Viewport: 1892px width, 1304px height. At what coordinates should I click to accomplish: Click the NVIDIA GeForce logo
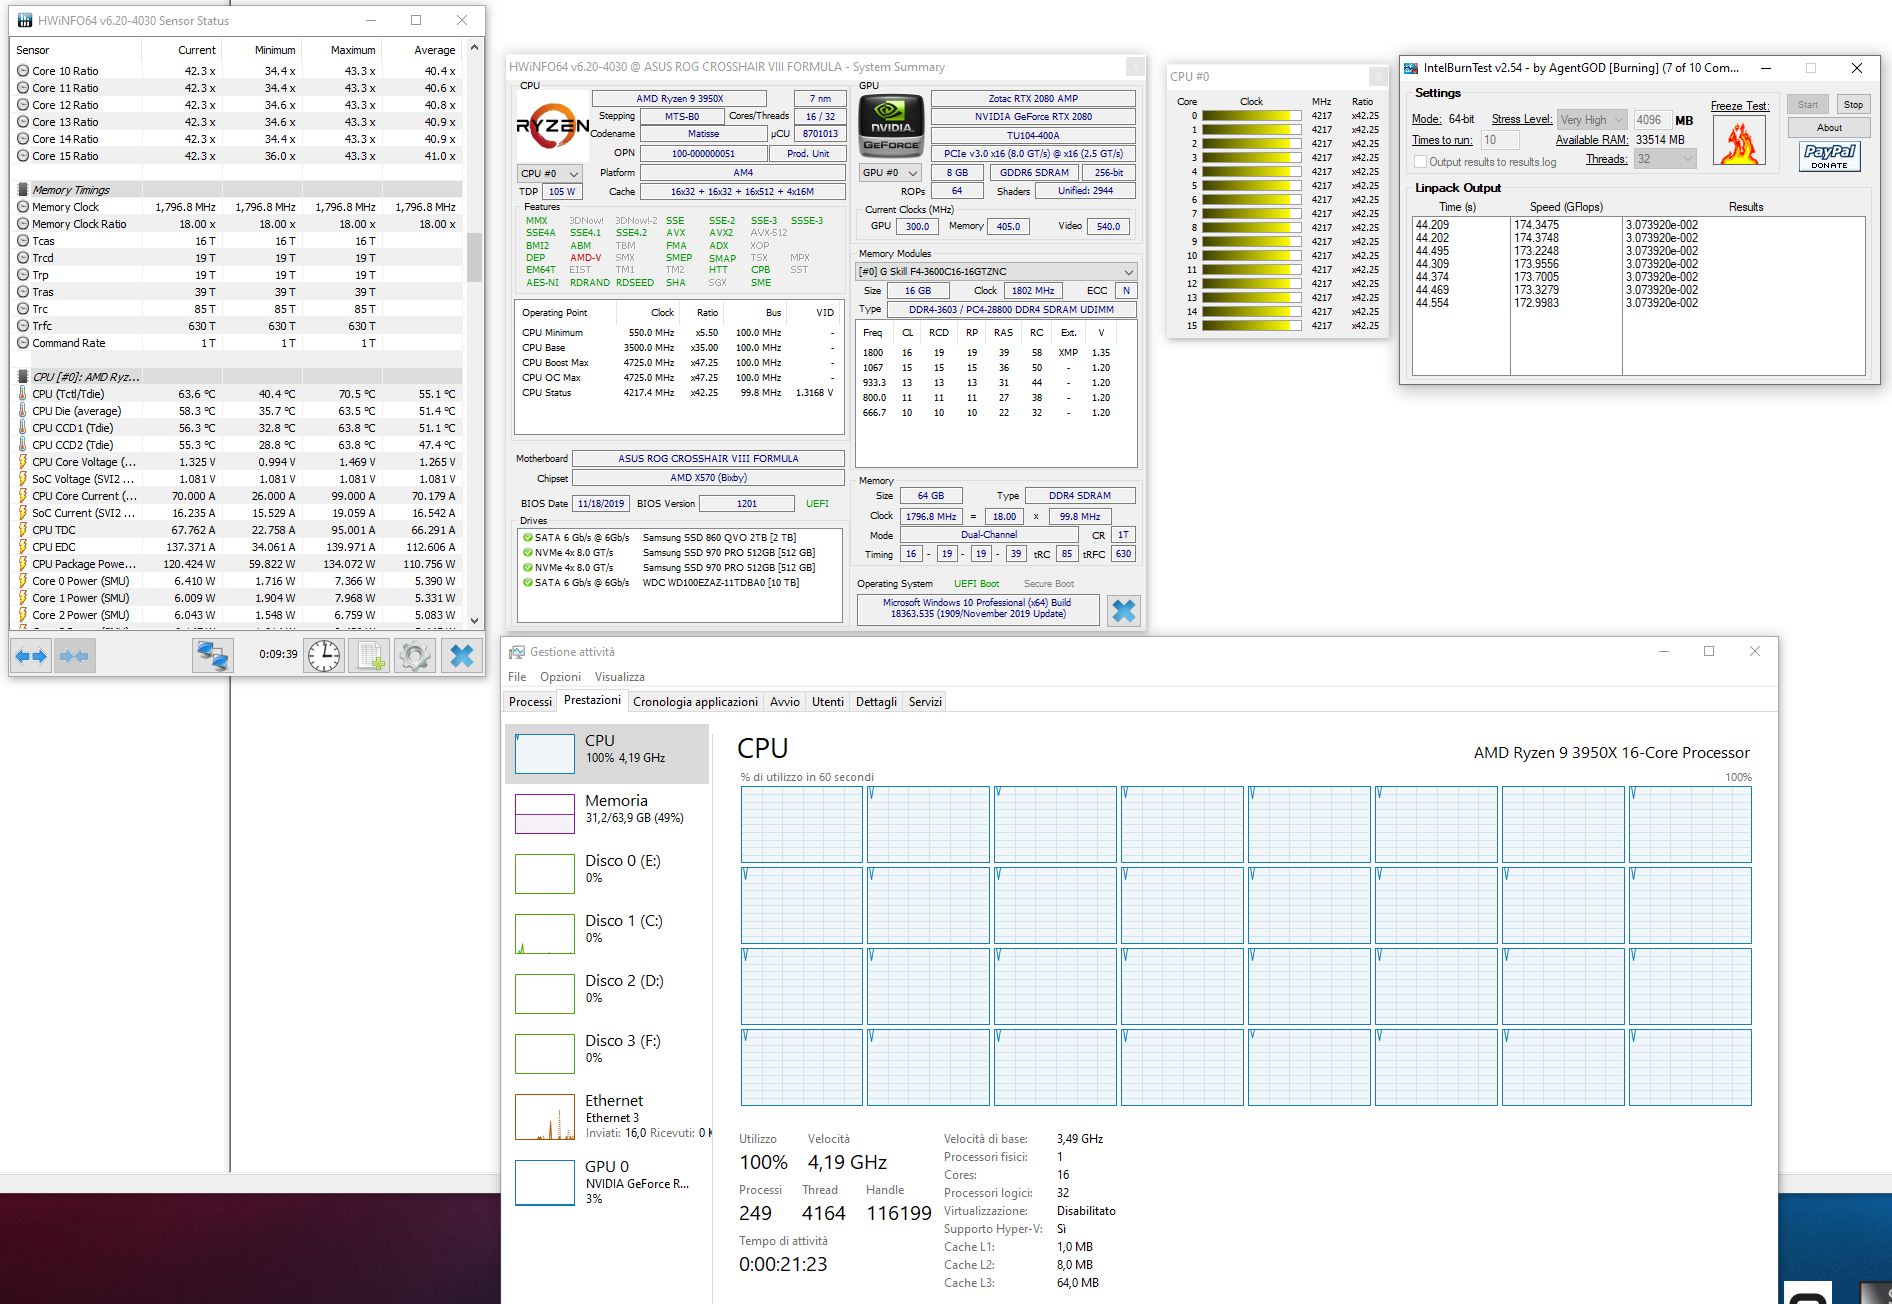coord(891,125)
